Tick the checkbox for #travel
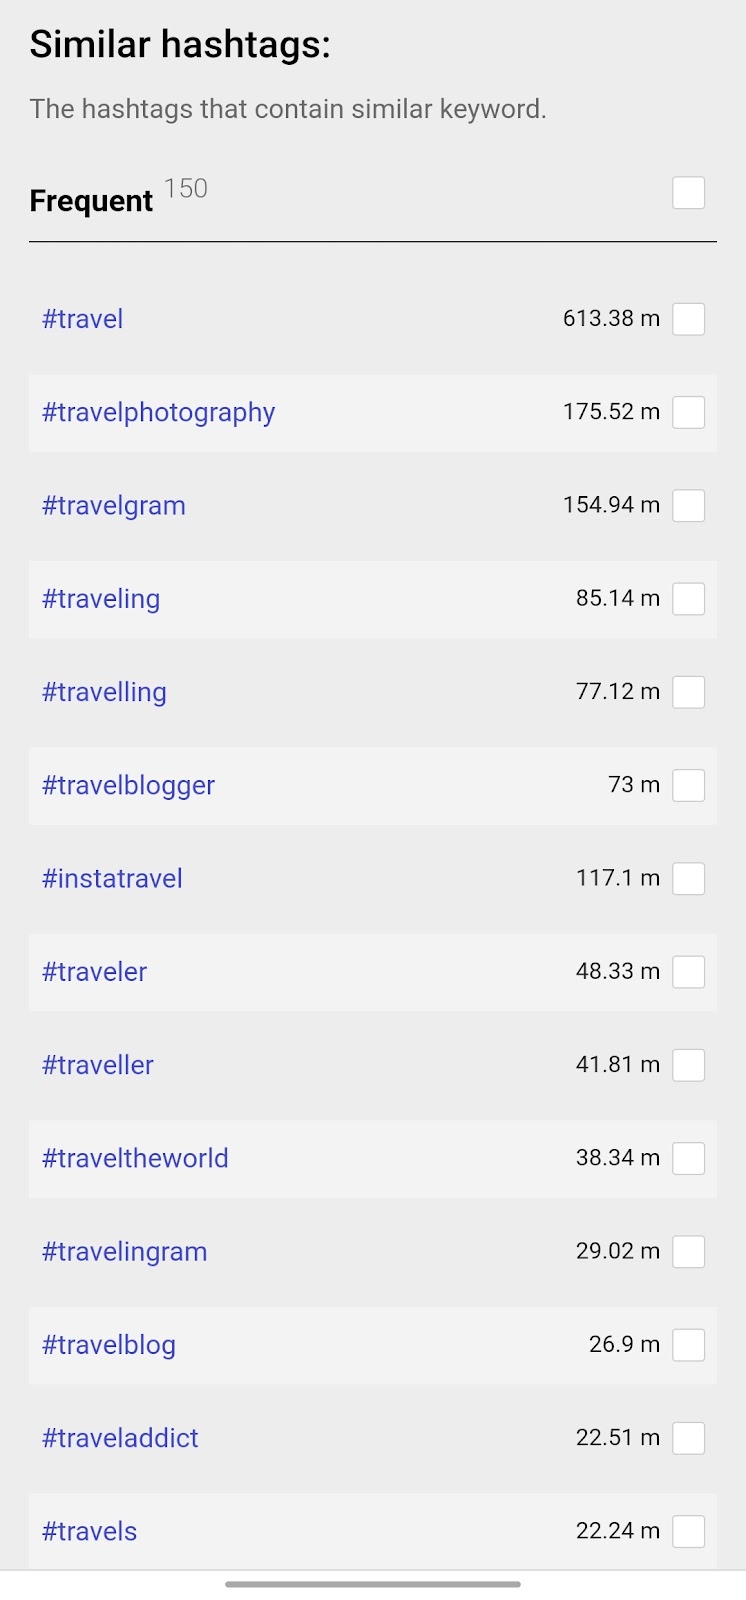The height and width of the screenshot is (1600, 746). click(x=688, y=319)
